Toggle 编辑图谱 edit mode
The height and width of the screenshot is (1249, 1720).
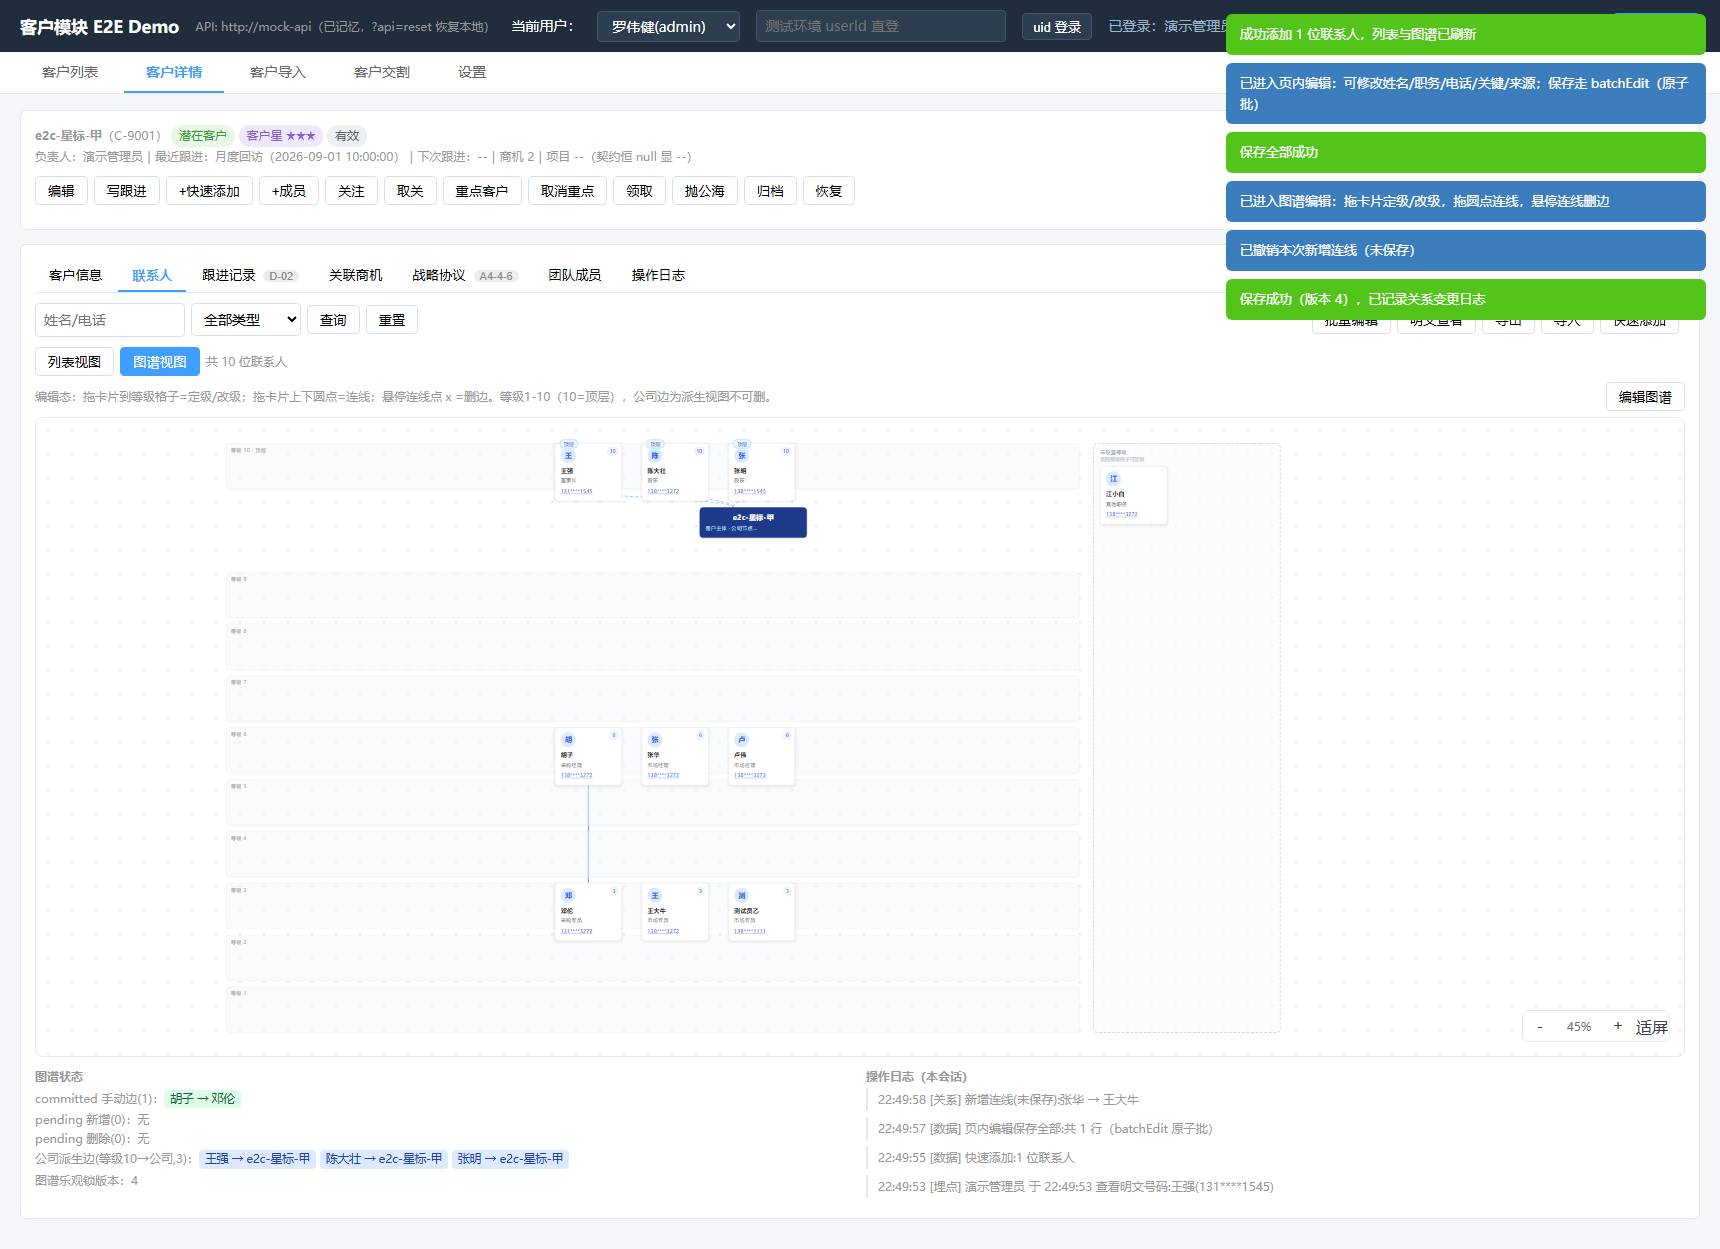pyautogui.click(x=1645, y=397)
